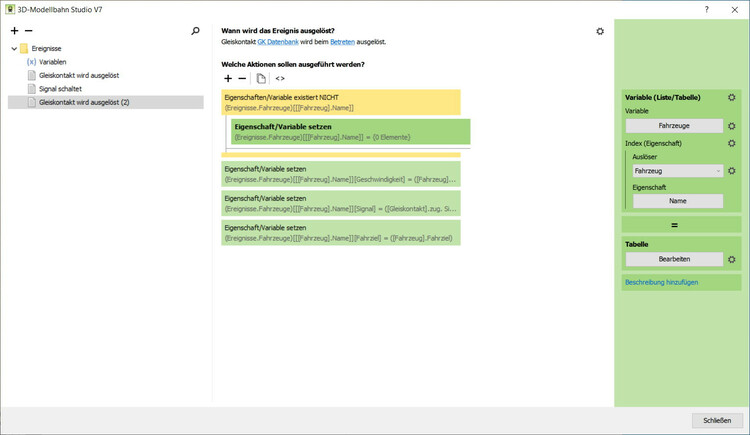Add a new action with the plus icon
Image resolution: width=750 pixels, height=435 pixels.
tap(228, 78)
